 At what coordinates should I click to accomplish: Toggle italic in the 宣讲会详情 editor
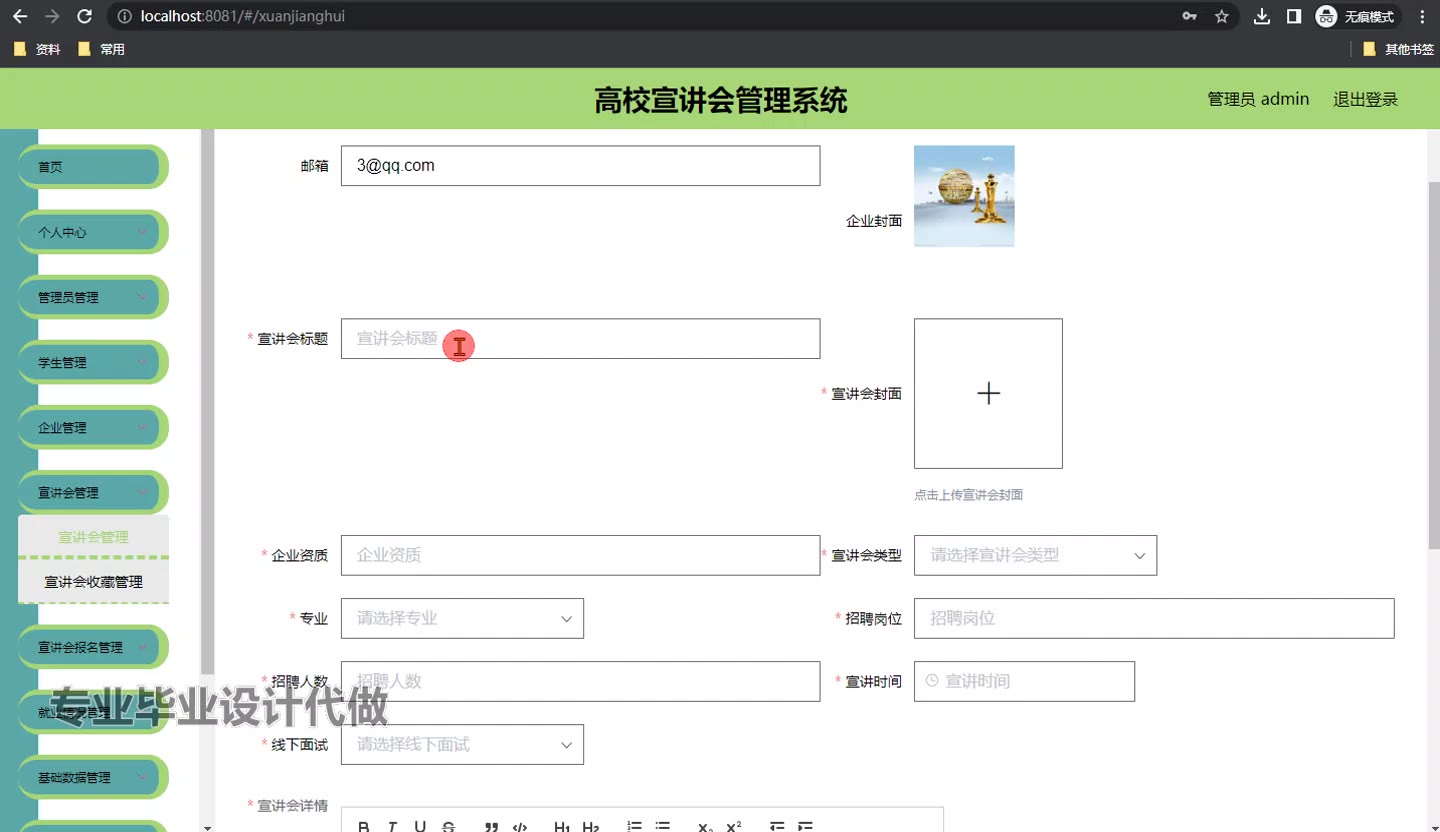[392, 827]
